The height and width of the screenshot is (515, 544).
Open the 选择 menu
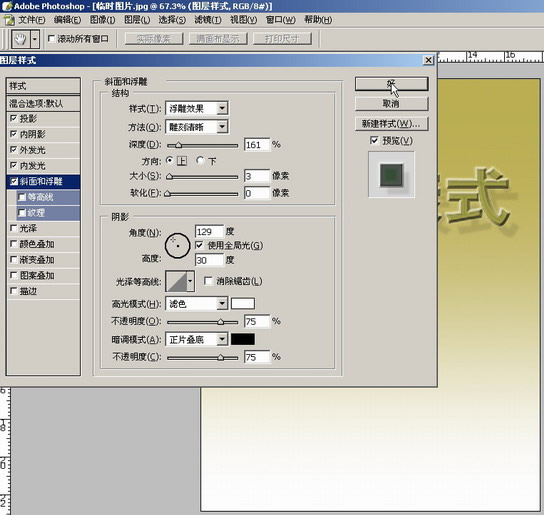[172, 20]
